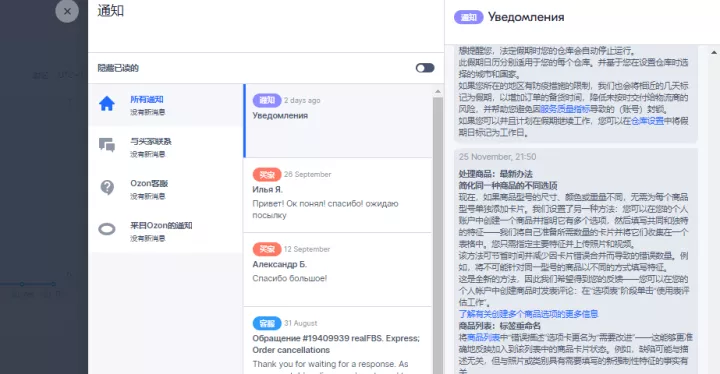This screenshot has height=374, width=720.
Task: Click the purple 通知 badge in header
Action: [468, 17]
